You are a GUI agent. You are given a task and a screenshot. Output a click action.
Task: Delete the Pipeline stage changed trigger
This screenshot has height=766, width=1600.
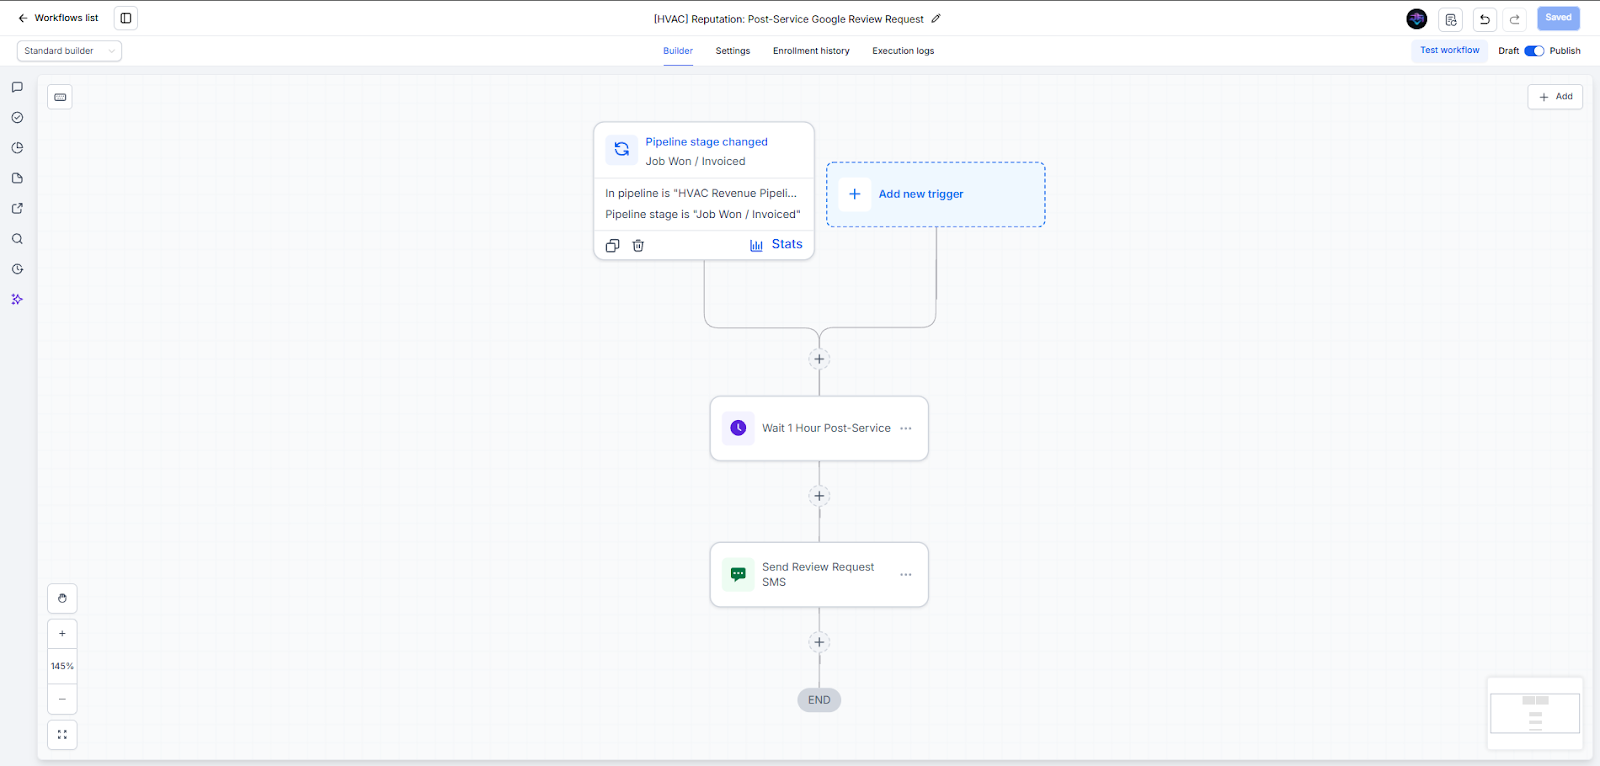tap(638, 245)
